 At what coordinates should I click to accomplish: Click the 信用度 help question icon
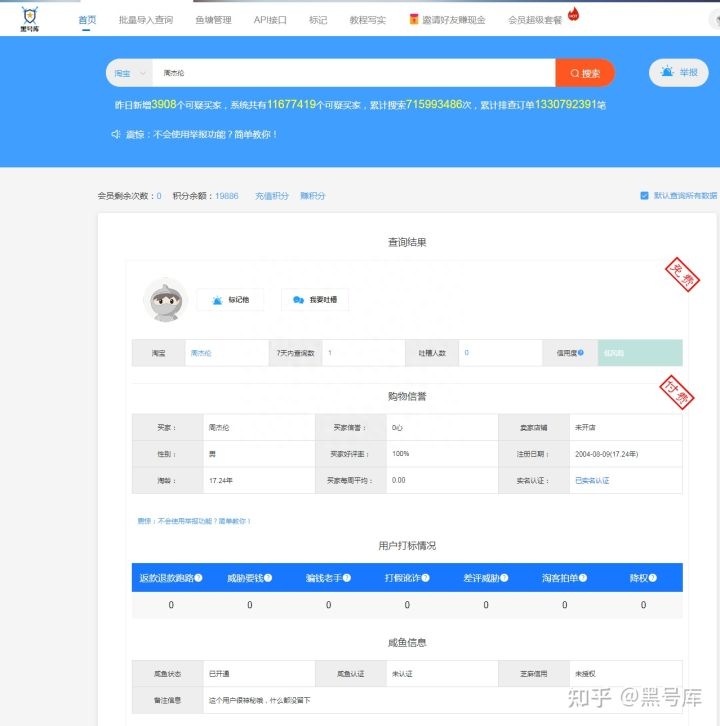(581, 352)
